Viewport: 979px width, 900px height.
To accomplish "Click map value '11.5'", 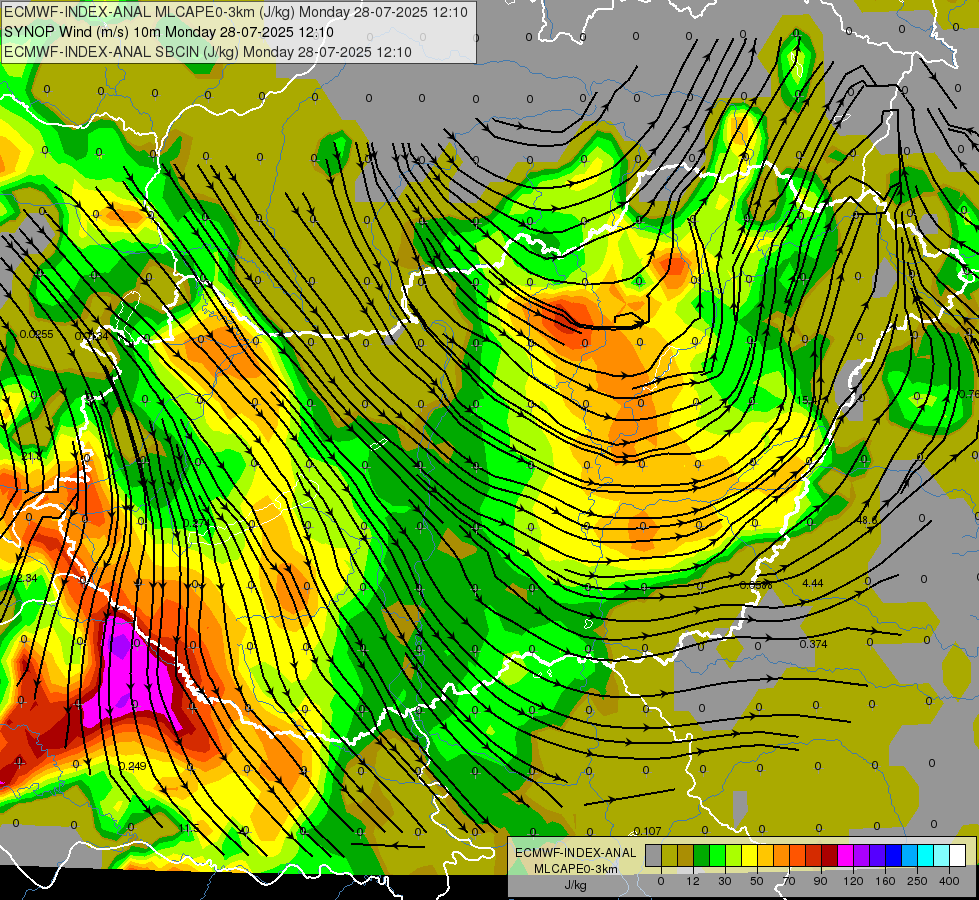I will click(189, 828).
